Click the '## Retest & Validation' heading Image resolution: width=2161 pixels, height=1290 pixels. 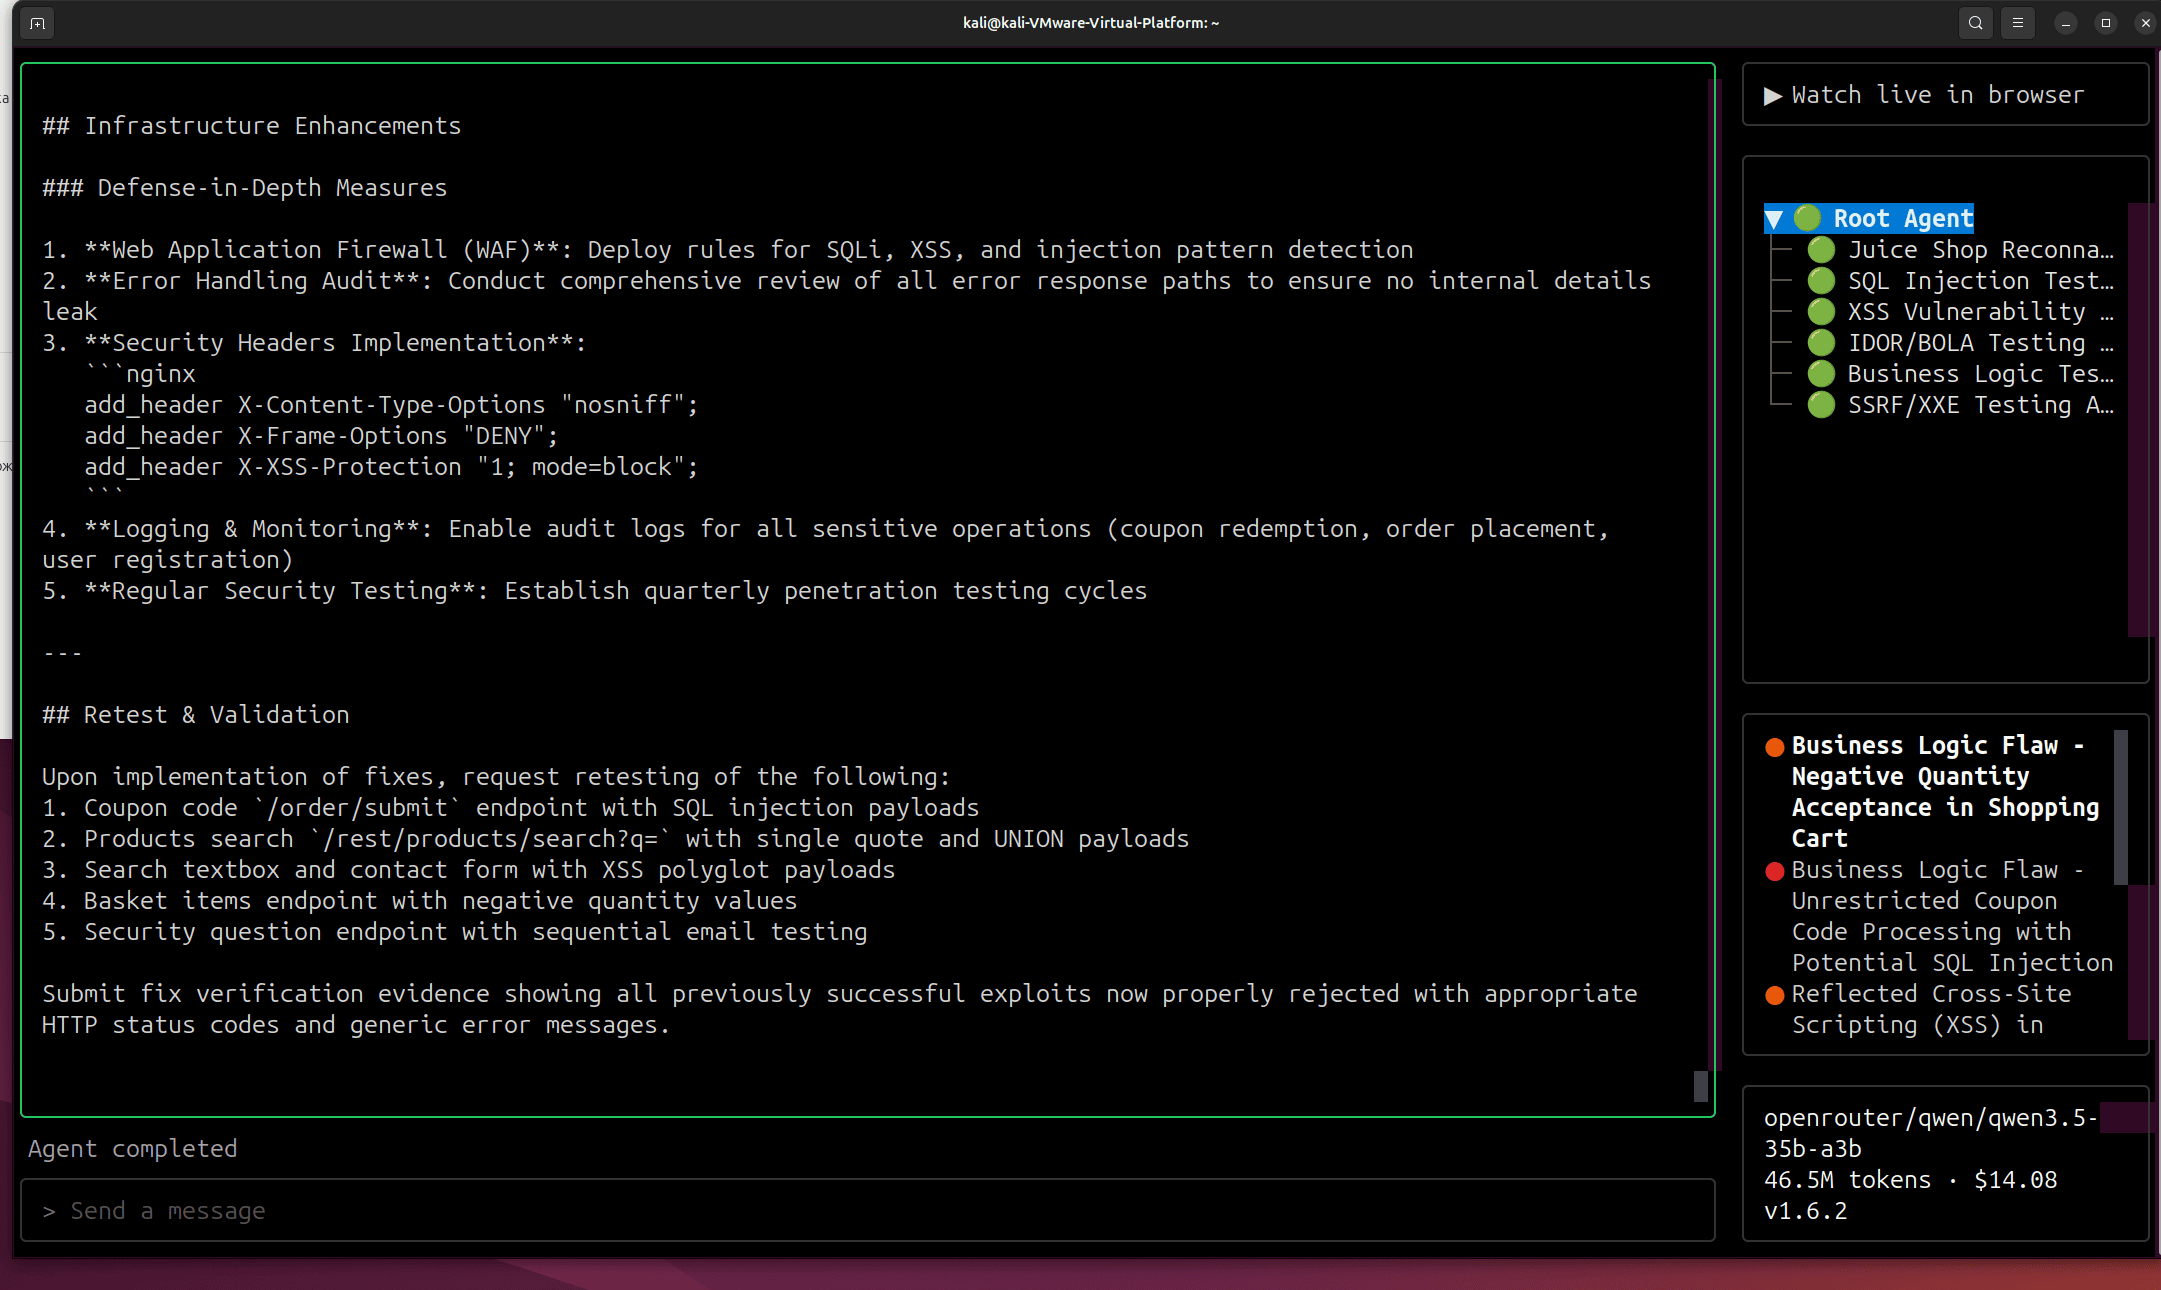pyautogui.click(x=196, y=715)
